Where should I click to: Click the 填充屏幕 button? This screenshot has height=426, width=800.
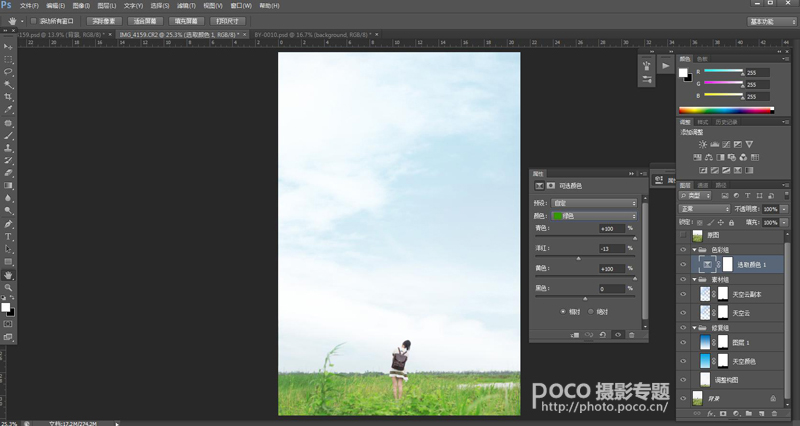186,21
